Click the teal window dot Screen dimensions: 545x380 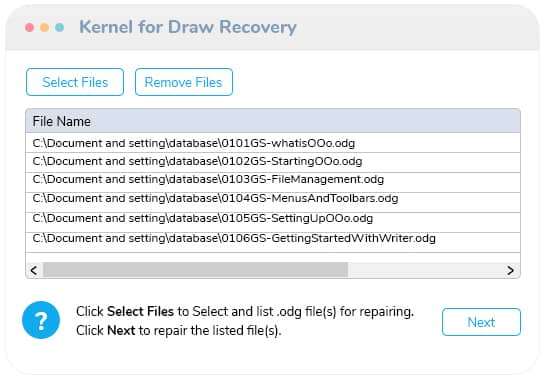pos(59,27)
